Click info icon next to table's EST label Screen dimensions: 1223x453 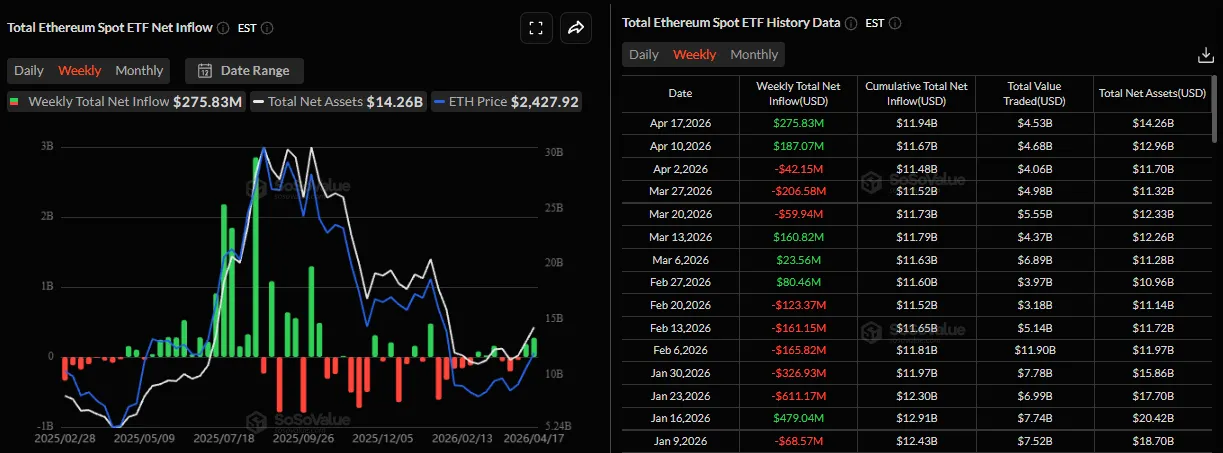point(894,22)
